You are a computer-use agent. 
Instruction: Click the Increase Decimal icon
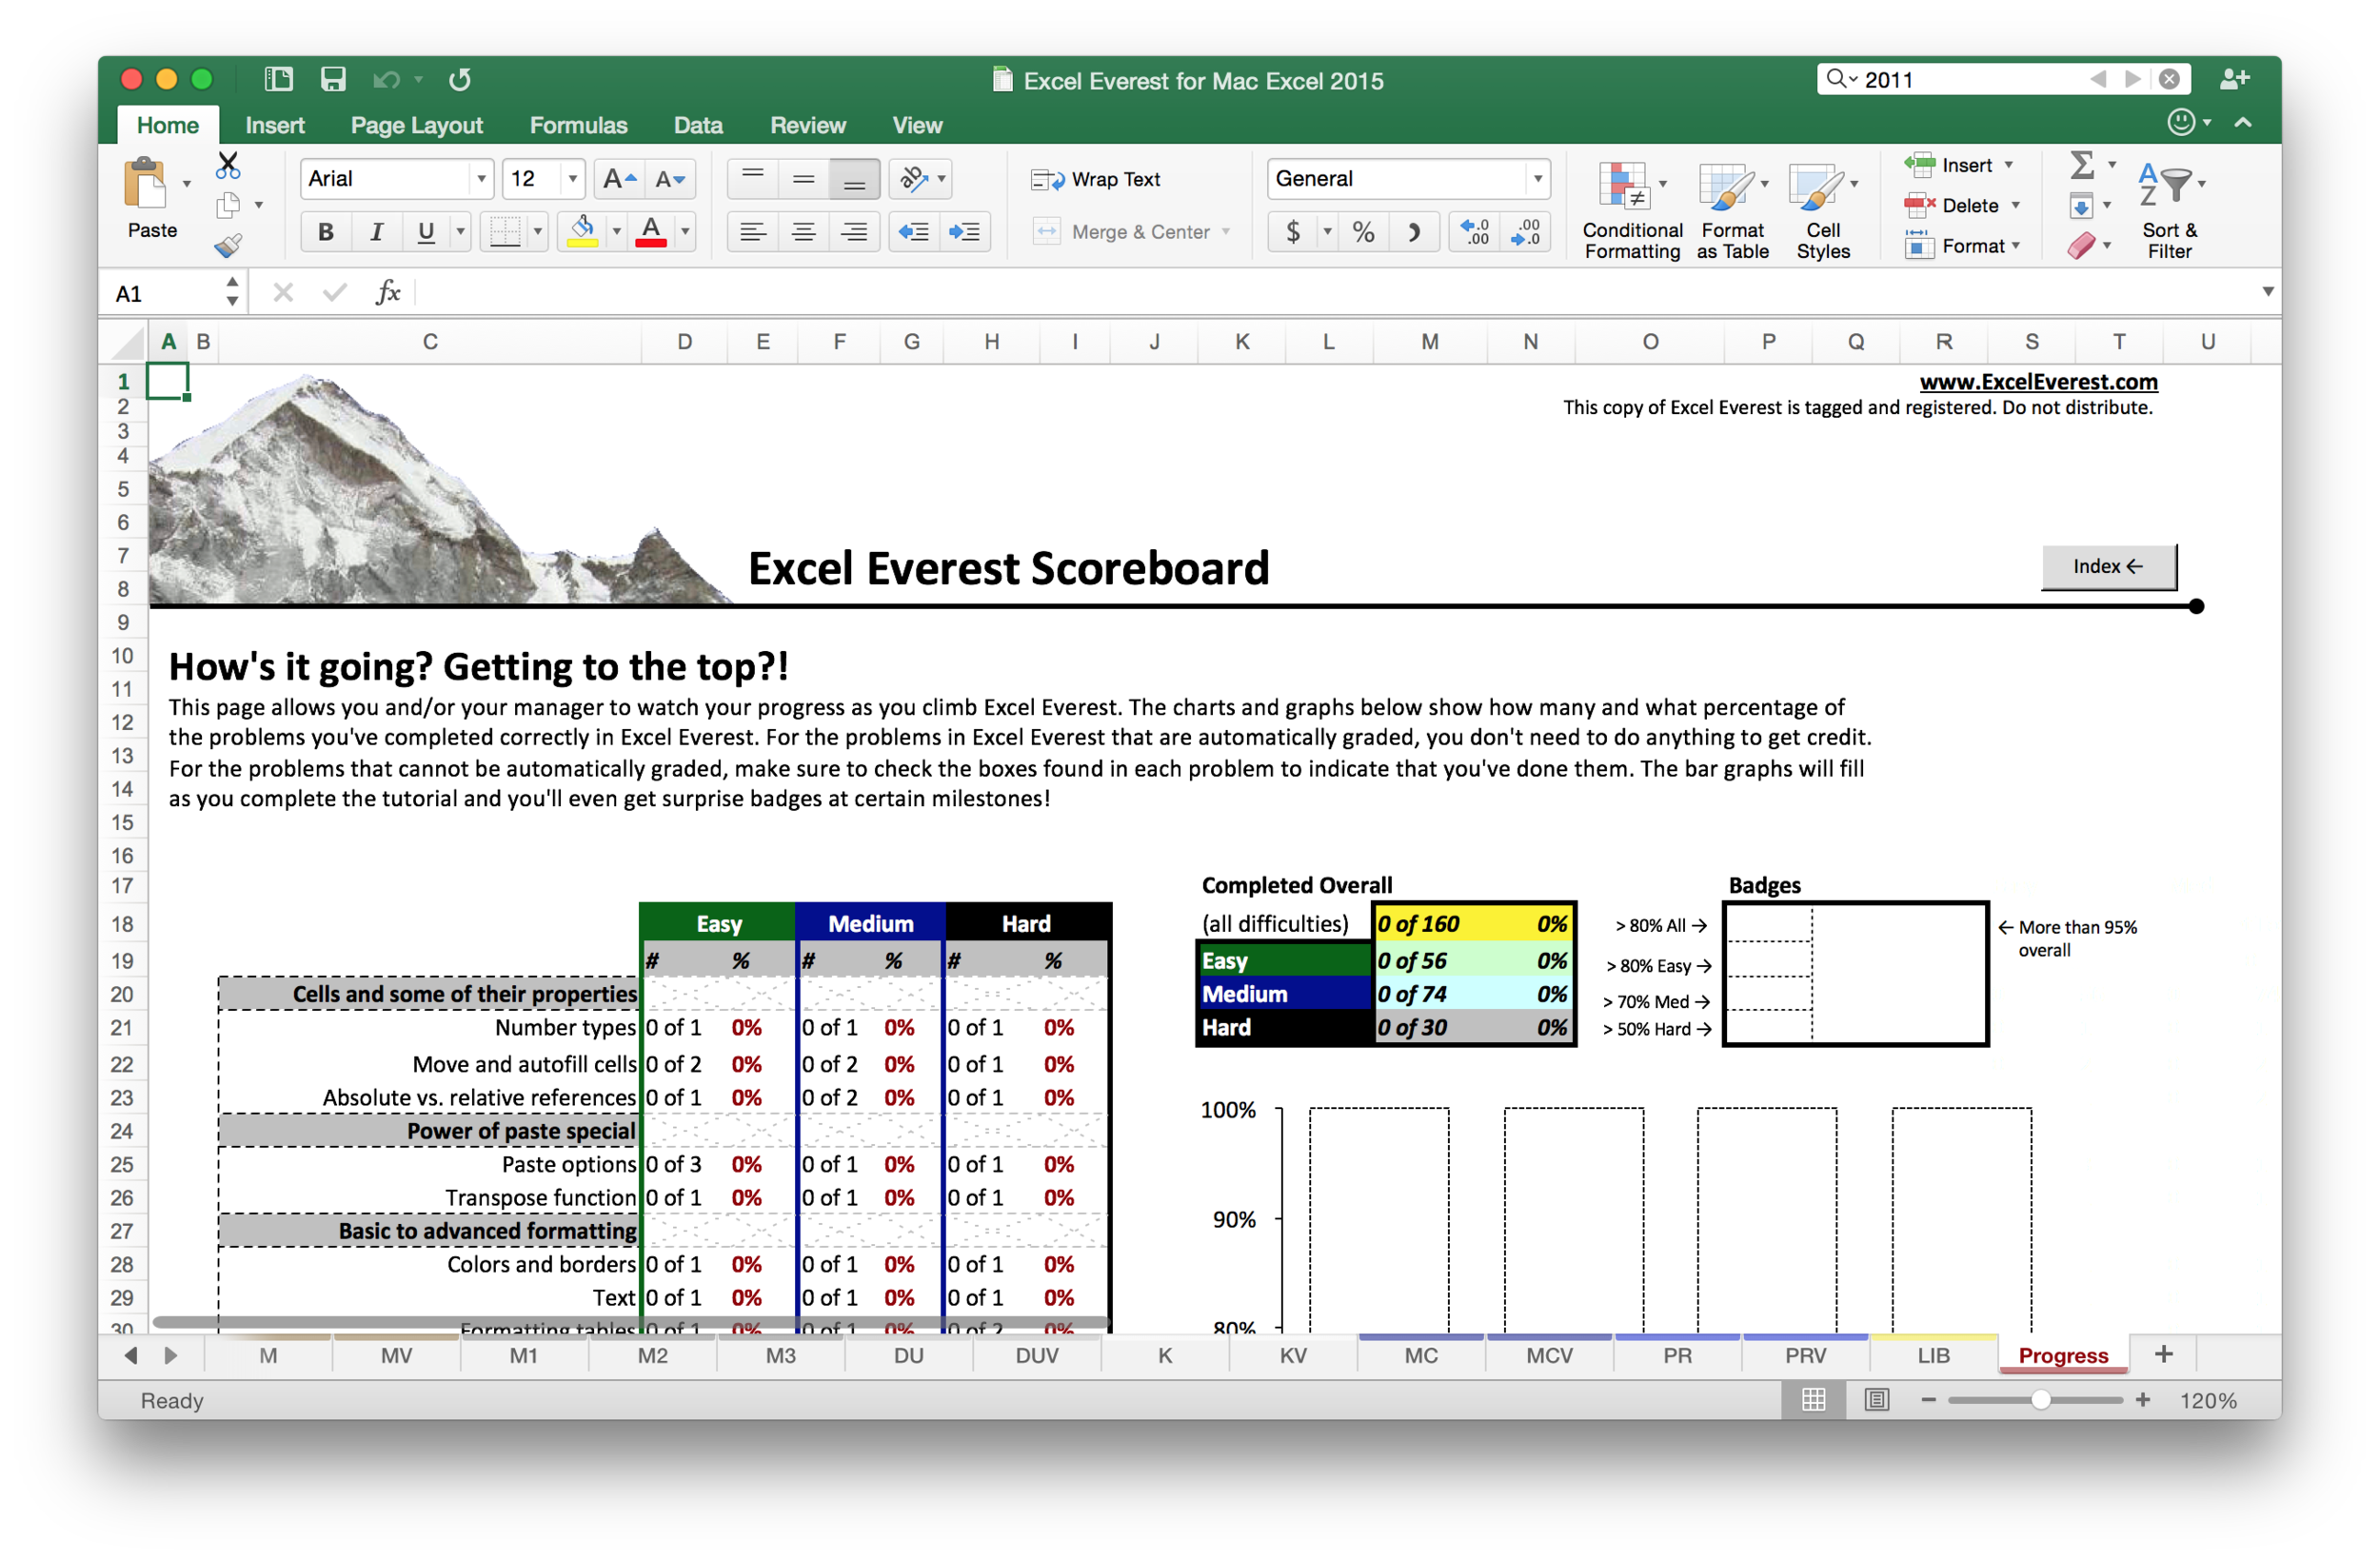coord(1475,232)
